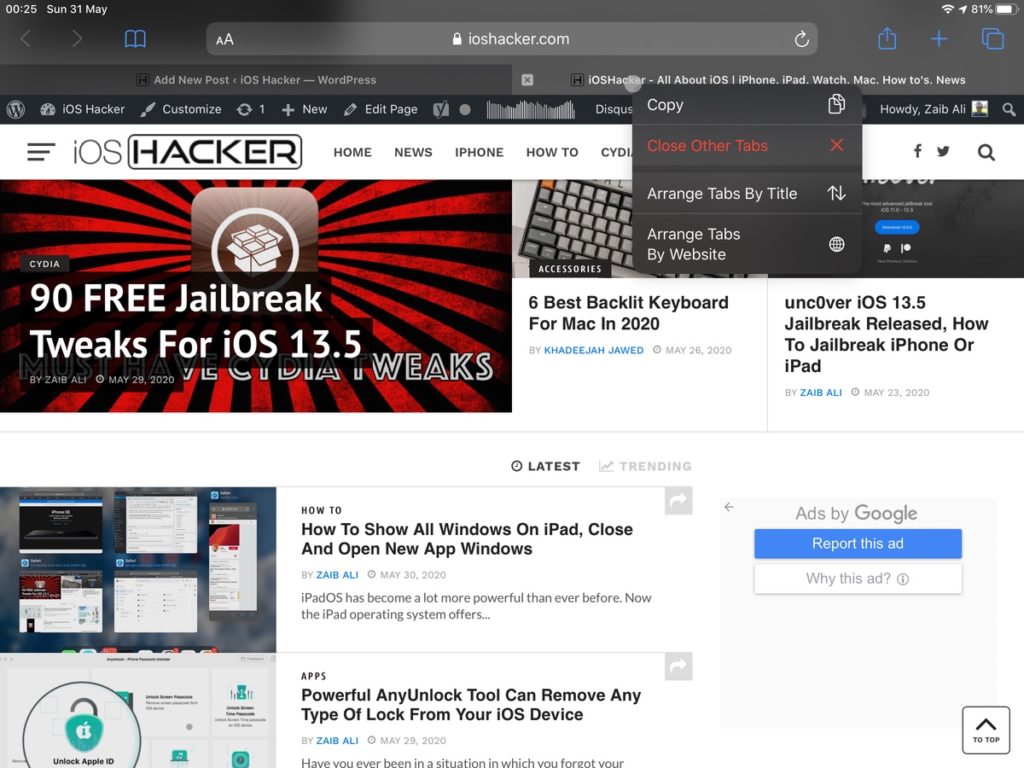The width and height of the screenshot is (1024, 768).
Task: Open the WordPress logo admin menu
Action: pos(16,109)
